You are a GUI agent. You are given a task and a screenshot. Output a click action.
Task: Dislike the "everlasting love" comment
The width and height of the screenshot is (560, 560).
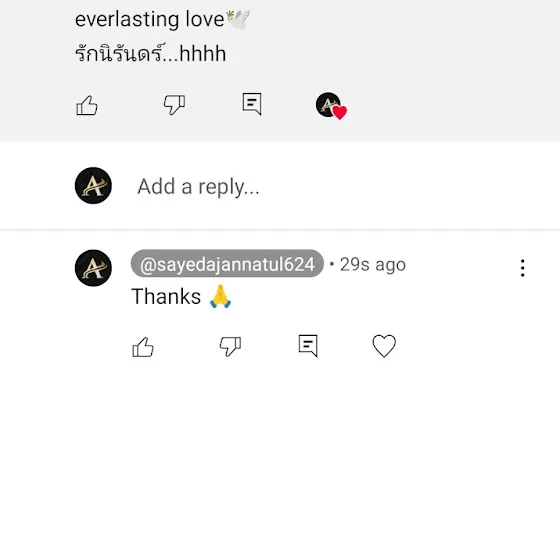(x=174, y=105)
